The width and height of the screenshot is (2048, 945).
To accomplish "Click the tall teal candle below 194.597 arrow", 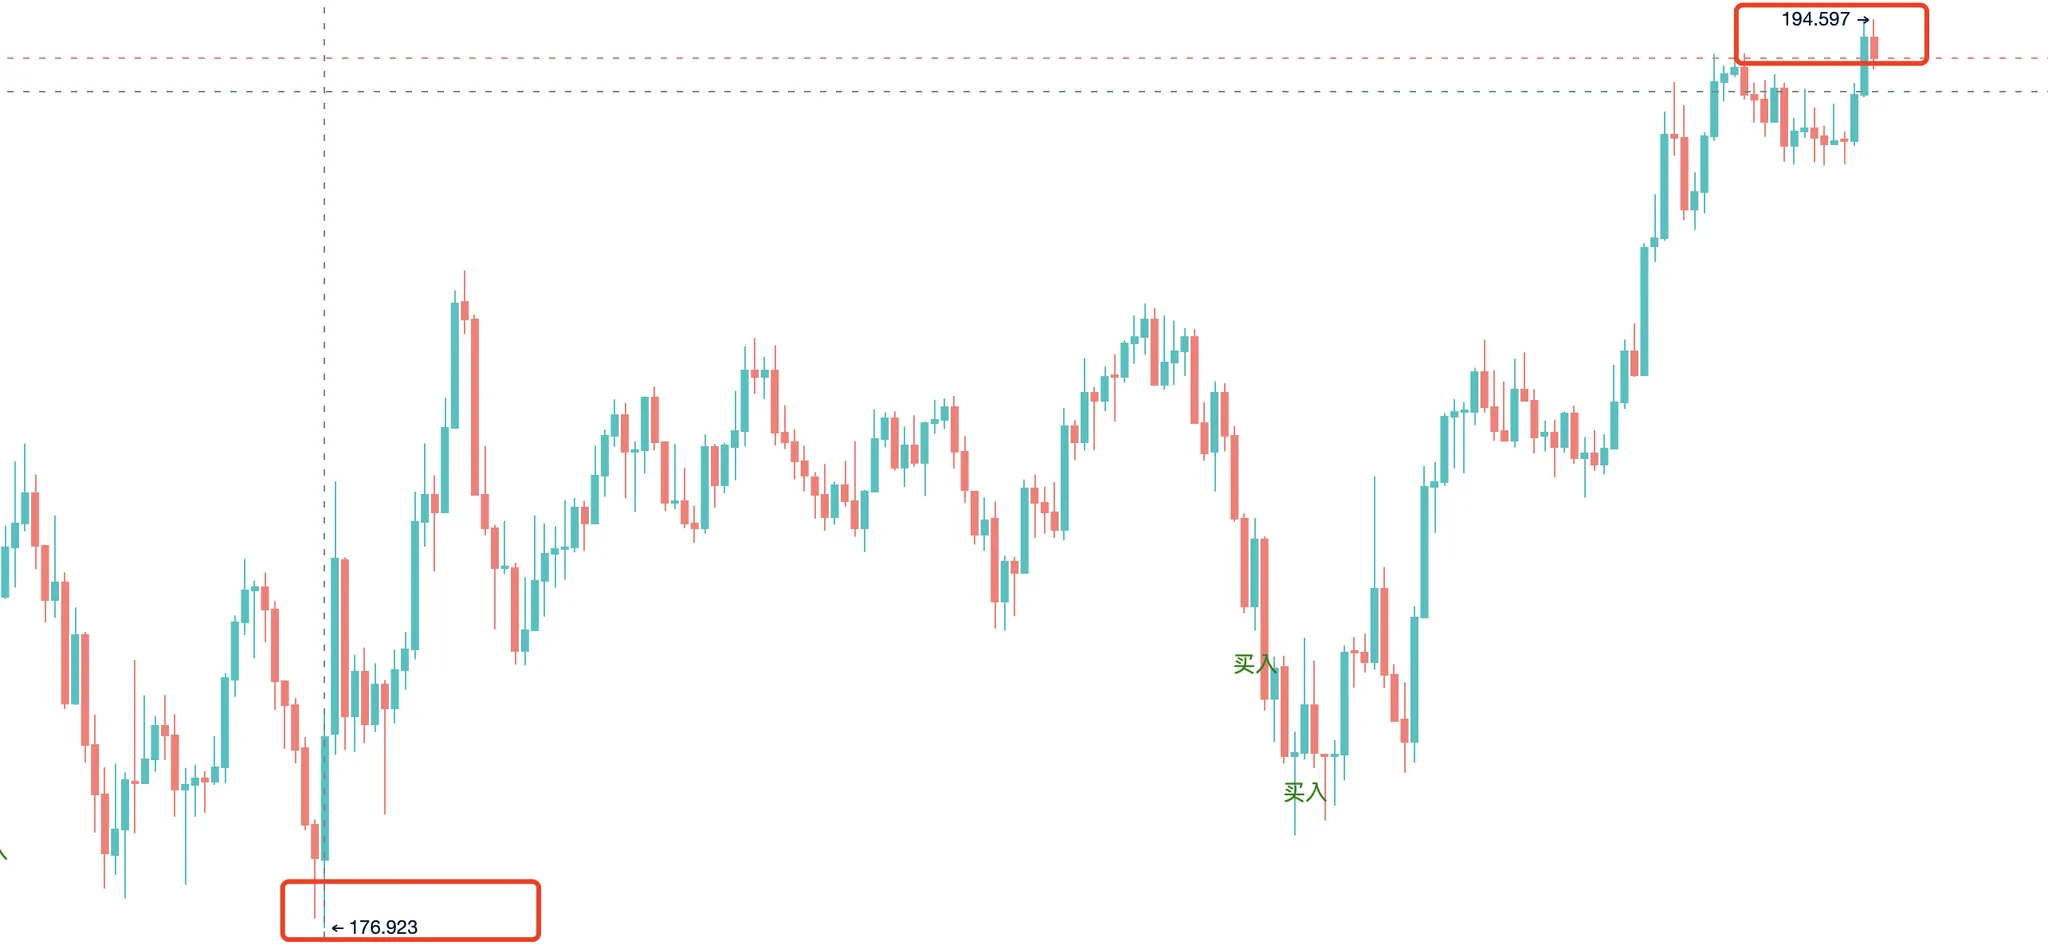I will [1864, 66].
